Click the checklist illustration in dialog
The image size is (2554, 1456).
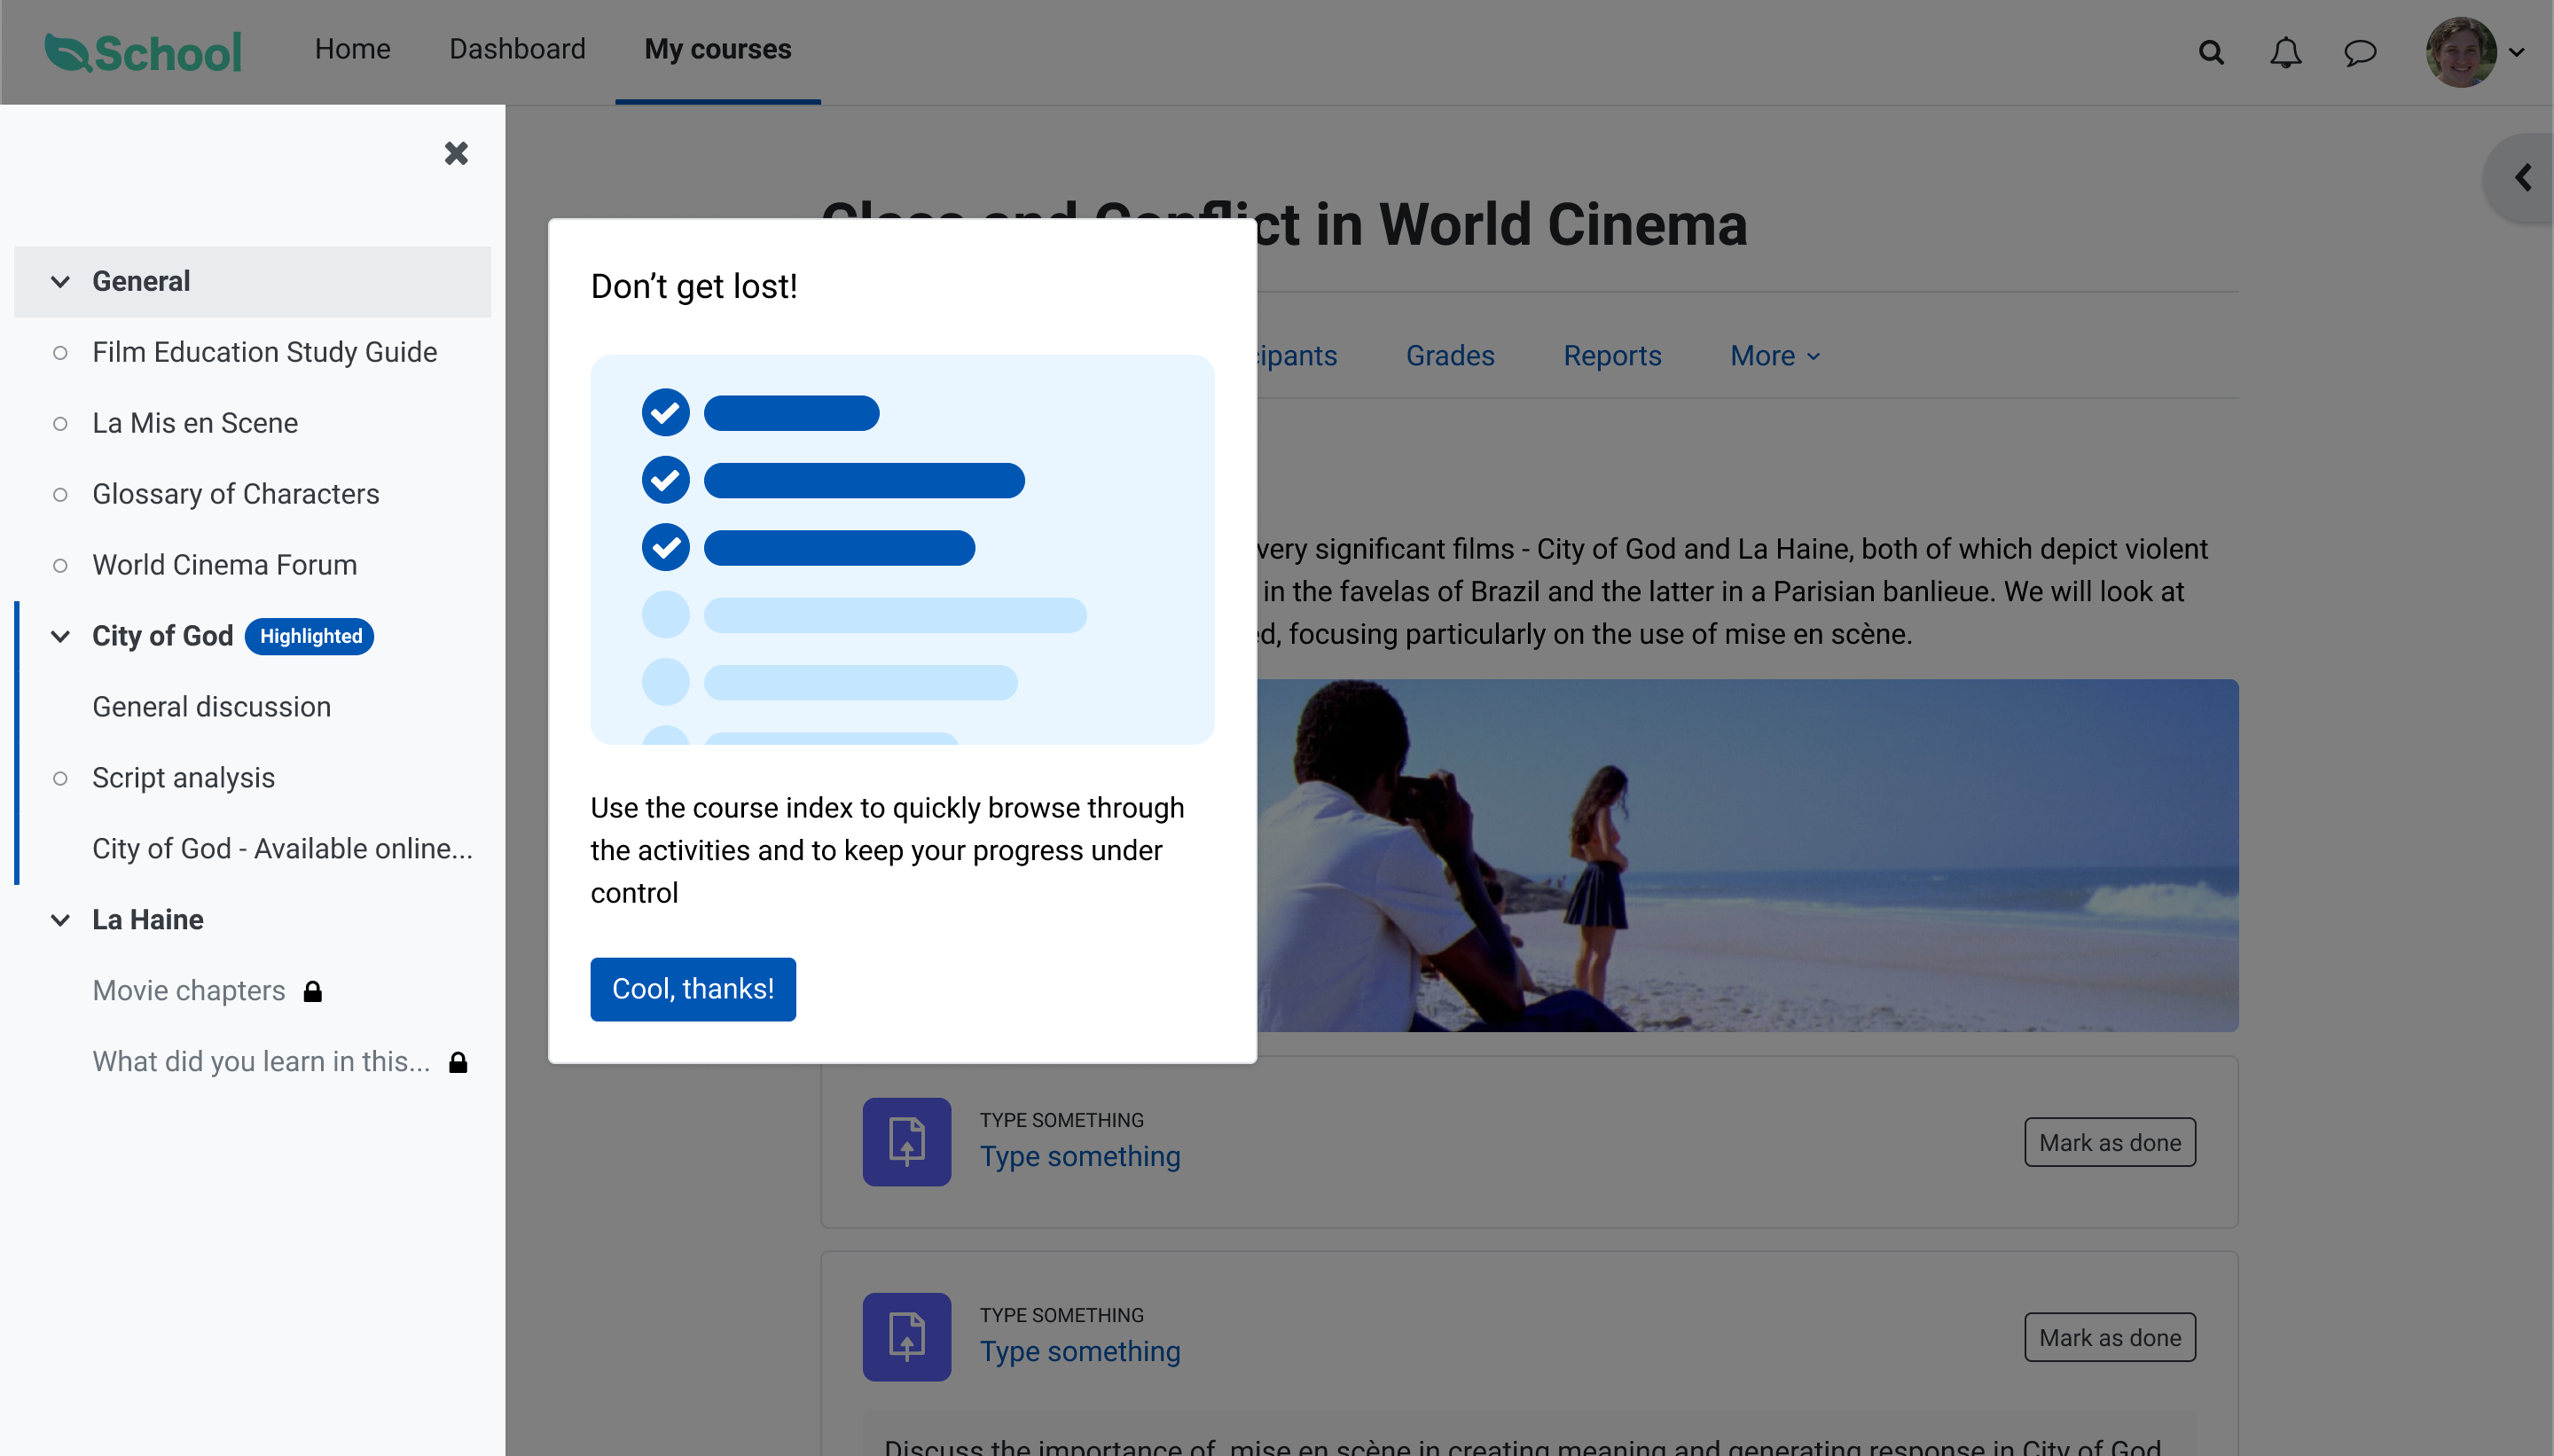pos(902,549)
